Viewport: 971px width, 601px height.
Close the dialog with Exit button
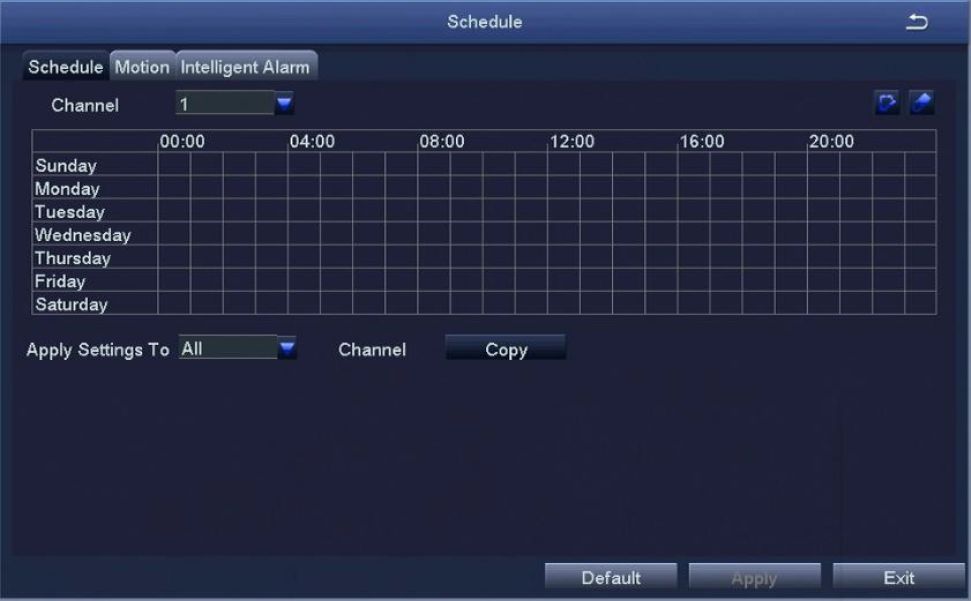pos(898,577)
